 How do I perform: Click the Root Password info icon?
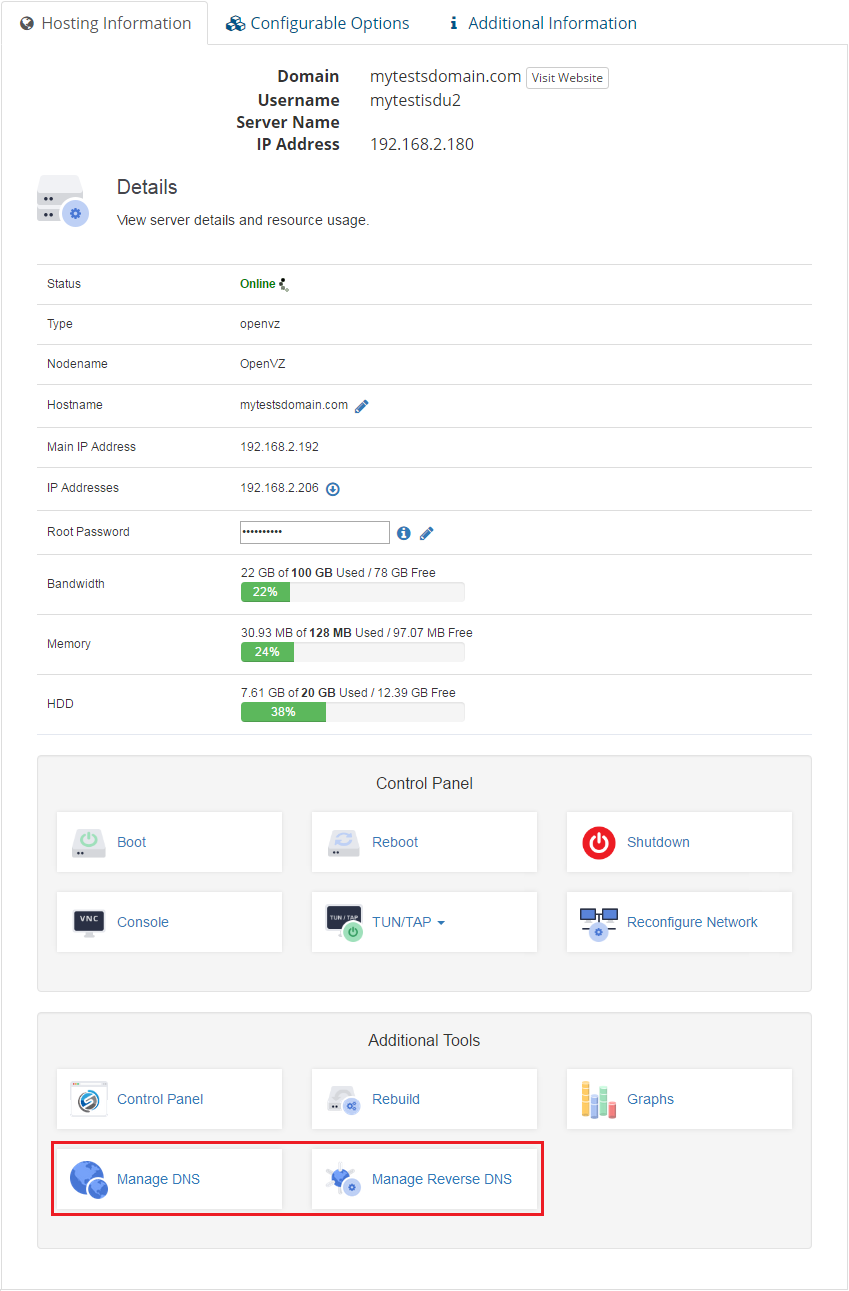pos(404,533)
